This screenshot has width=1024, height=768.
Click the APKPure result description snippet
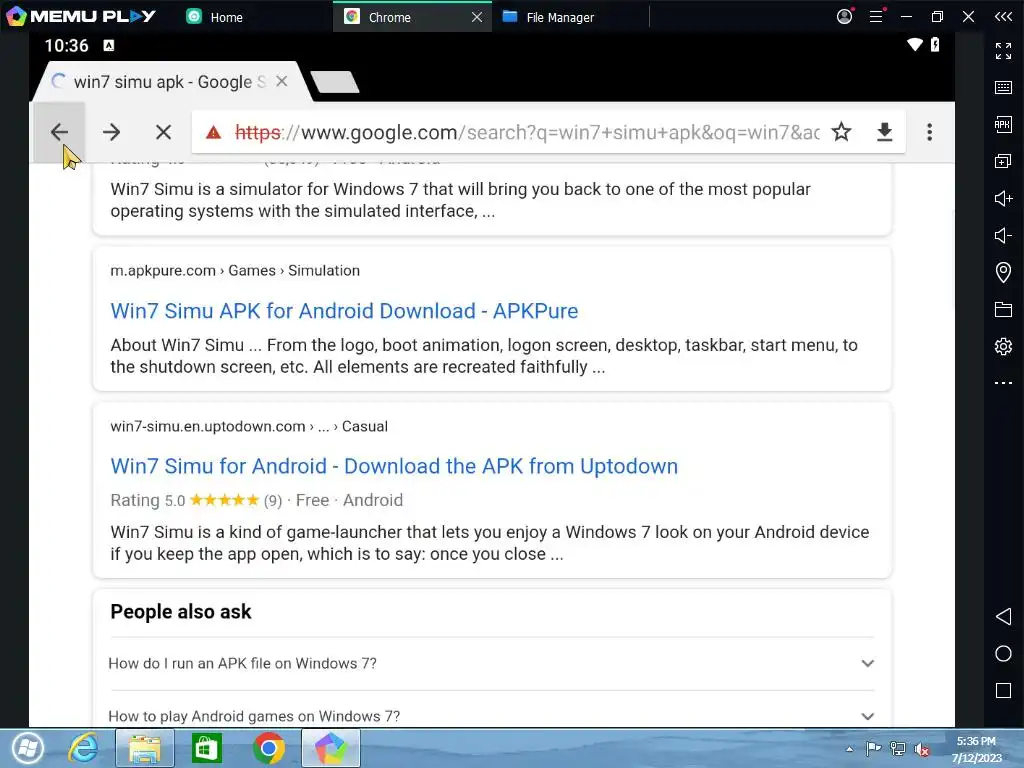tap(484, 356)
